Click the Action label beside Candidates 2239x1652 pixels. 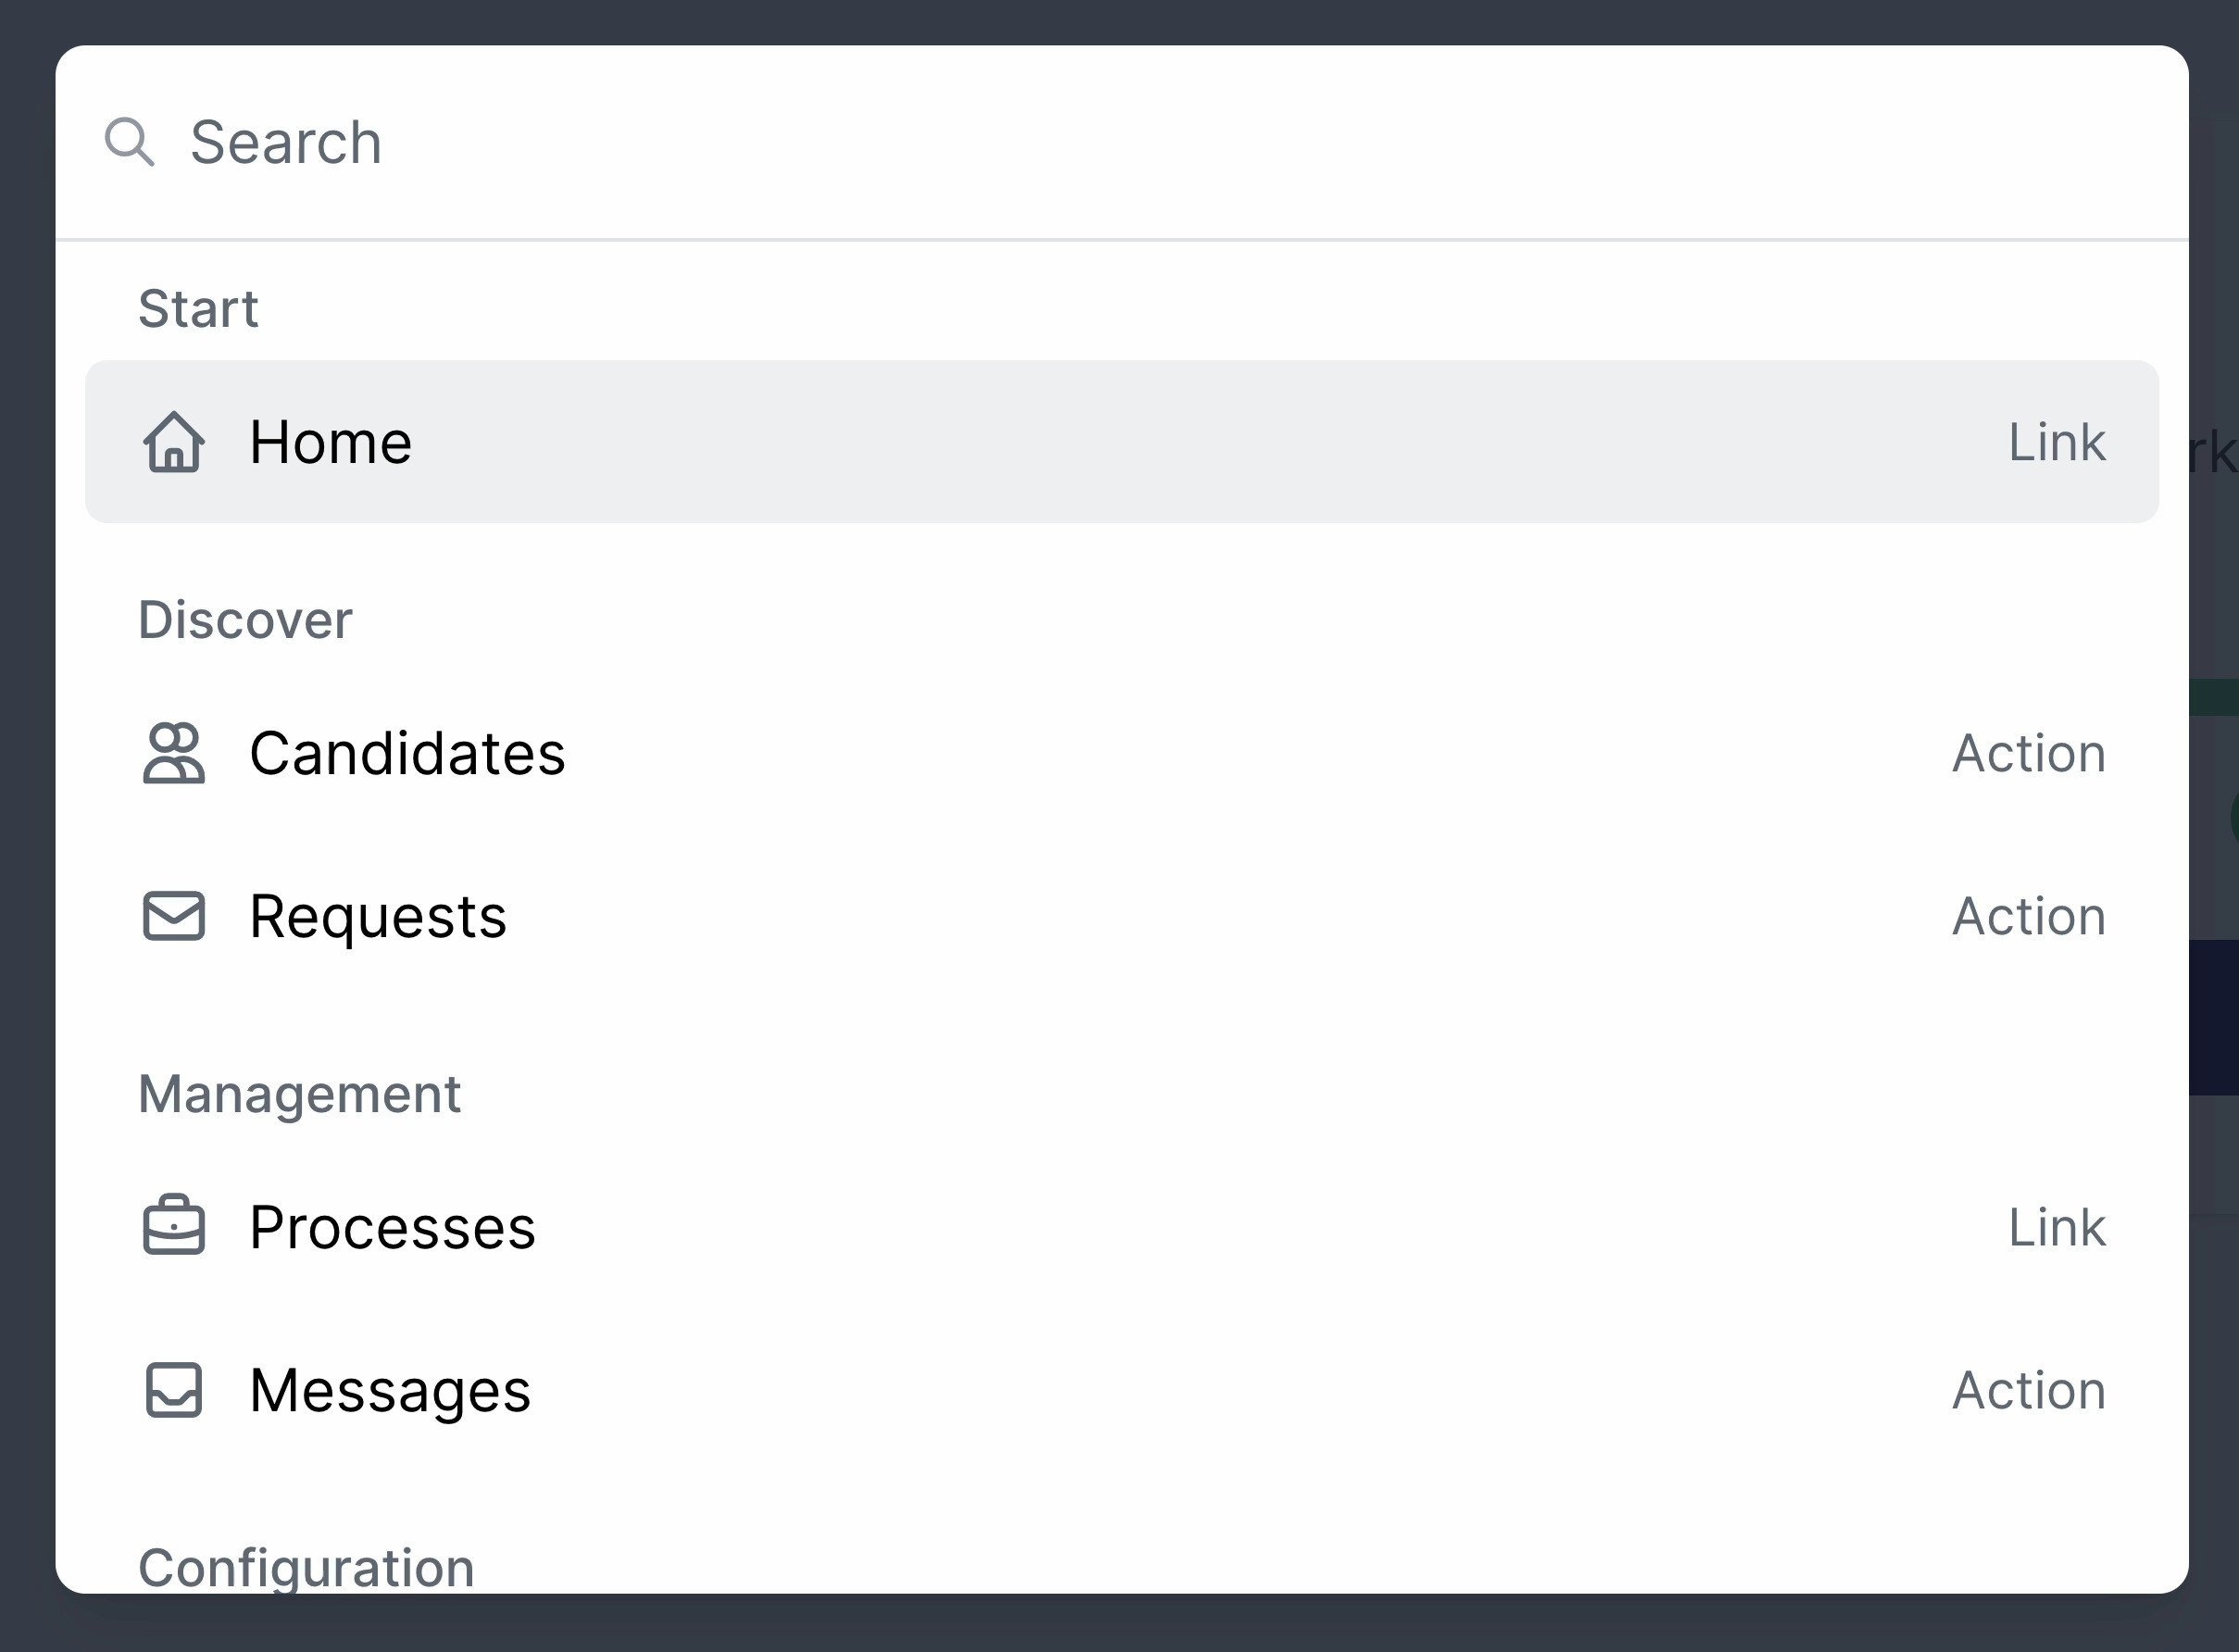pyautogui.click(x=2029, y=753)
